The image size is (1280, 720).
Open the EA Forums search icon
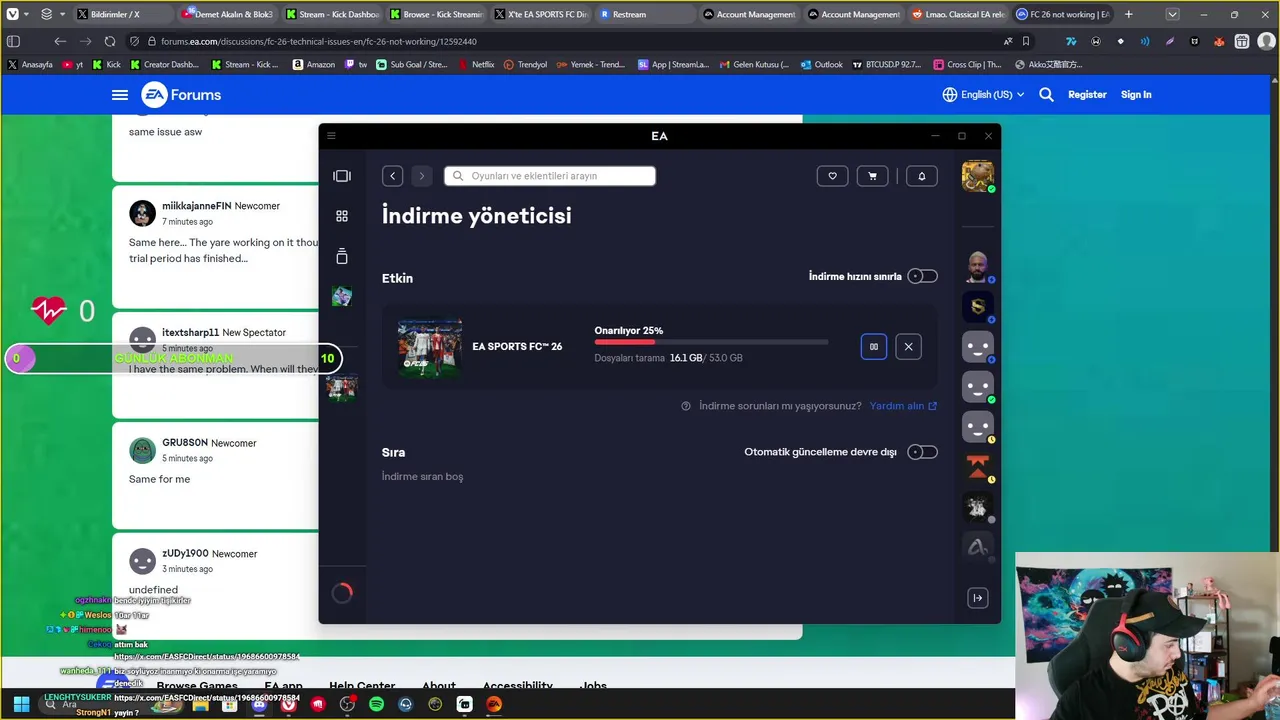(1046, 95)
